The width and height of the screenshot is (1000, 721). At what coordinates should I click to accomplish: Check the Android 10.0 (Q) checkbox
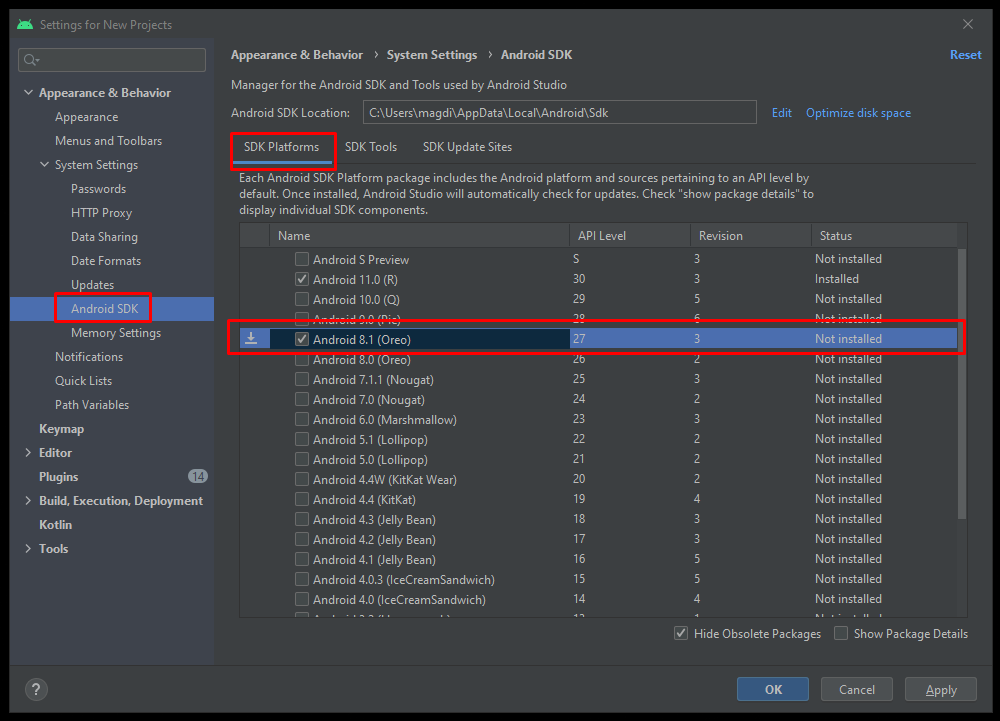[302, 299]
